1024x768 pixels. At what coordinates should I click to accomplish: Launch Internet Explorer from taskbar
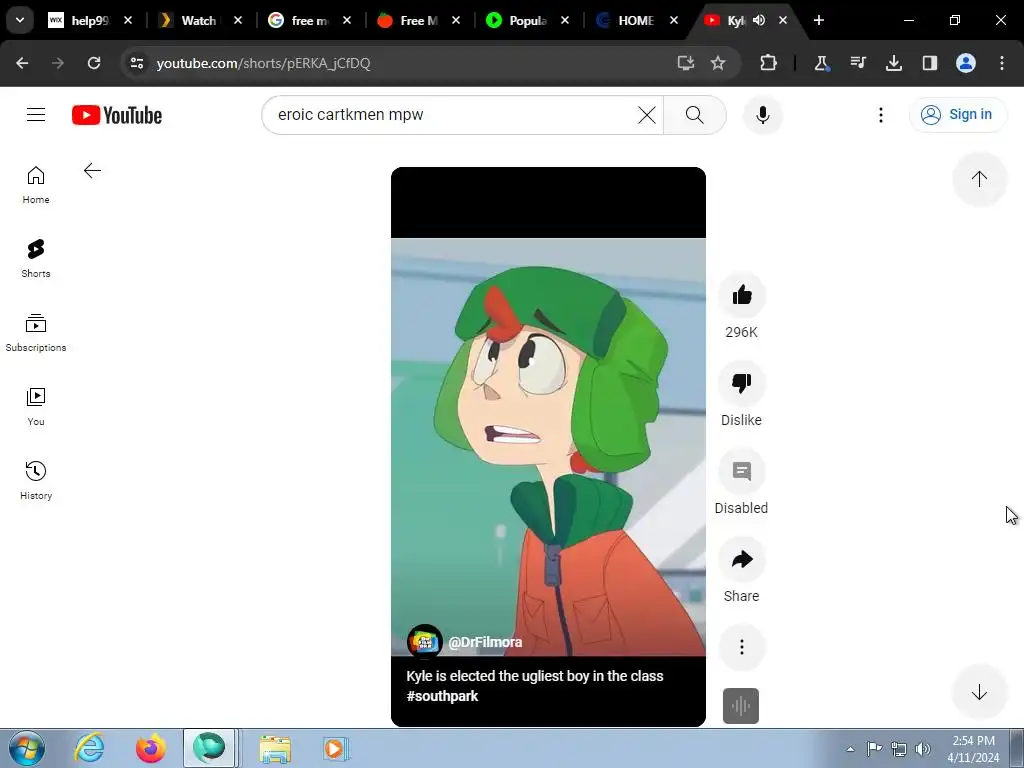[x=89, y=748]
